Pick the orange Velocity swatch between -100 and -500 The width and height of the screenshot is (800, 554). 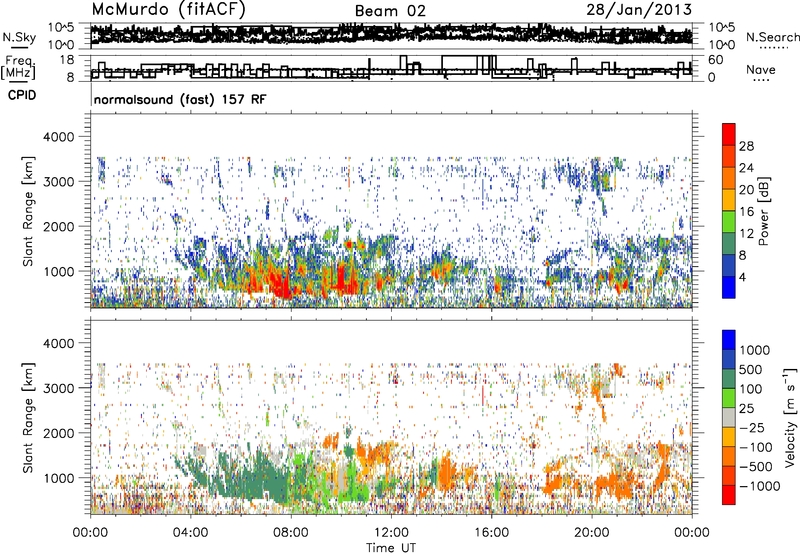click(729, 456)
